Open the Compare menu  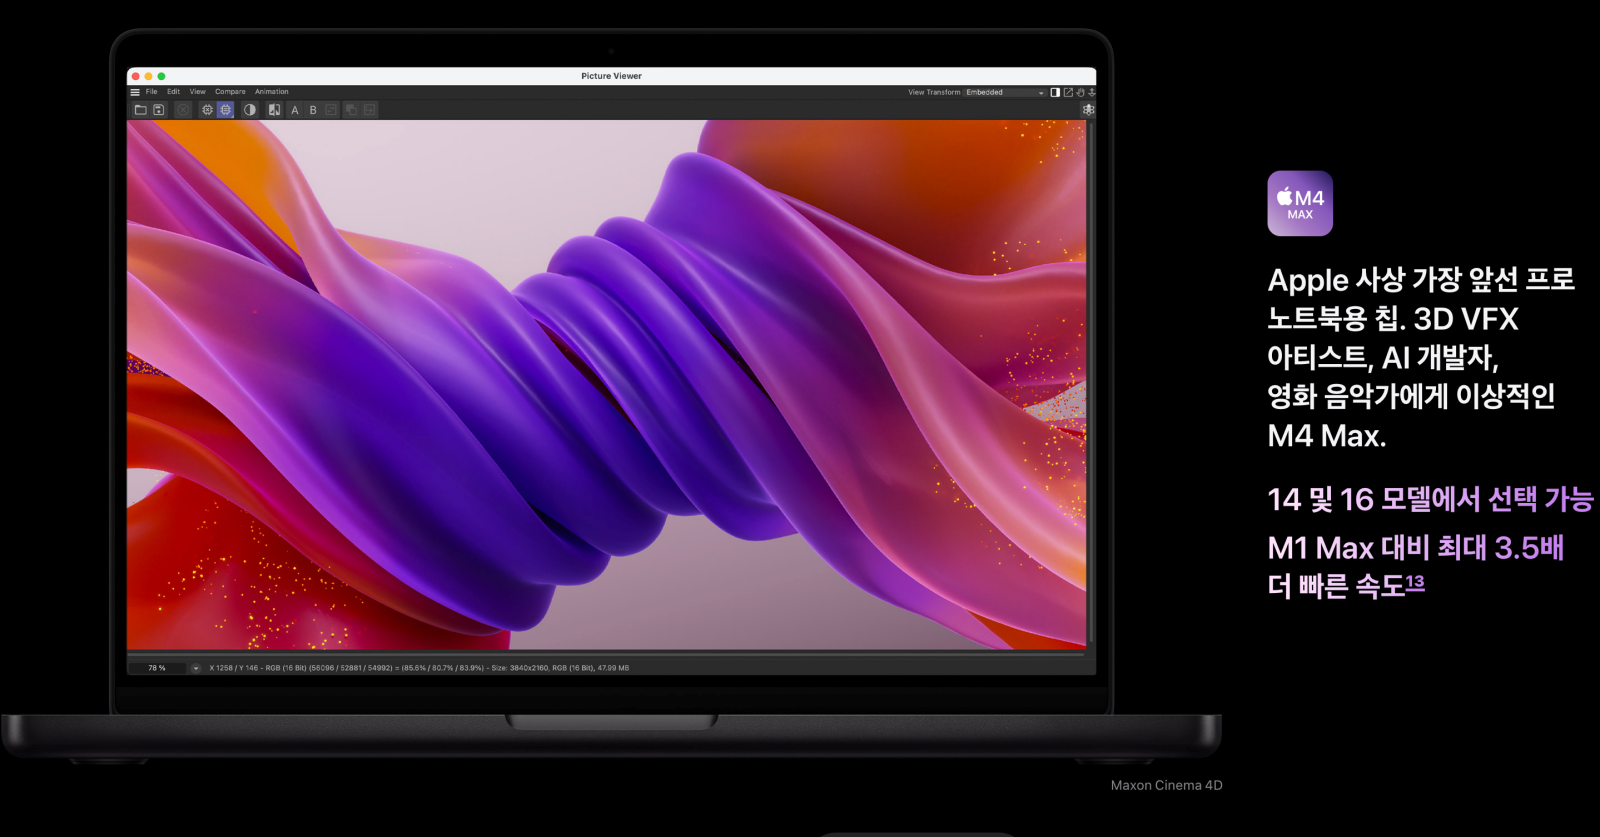coord(230,92)
